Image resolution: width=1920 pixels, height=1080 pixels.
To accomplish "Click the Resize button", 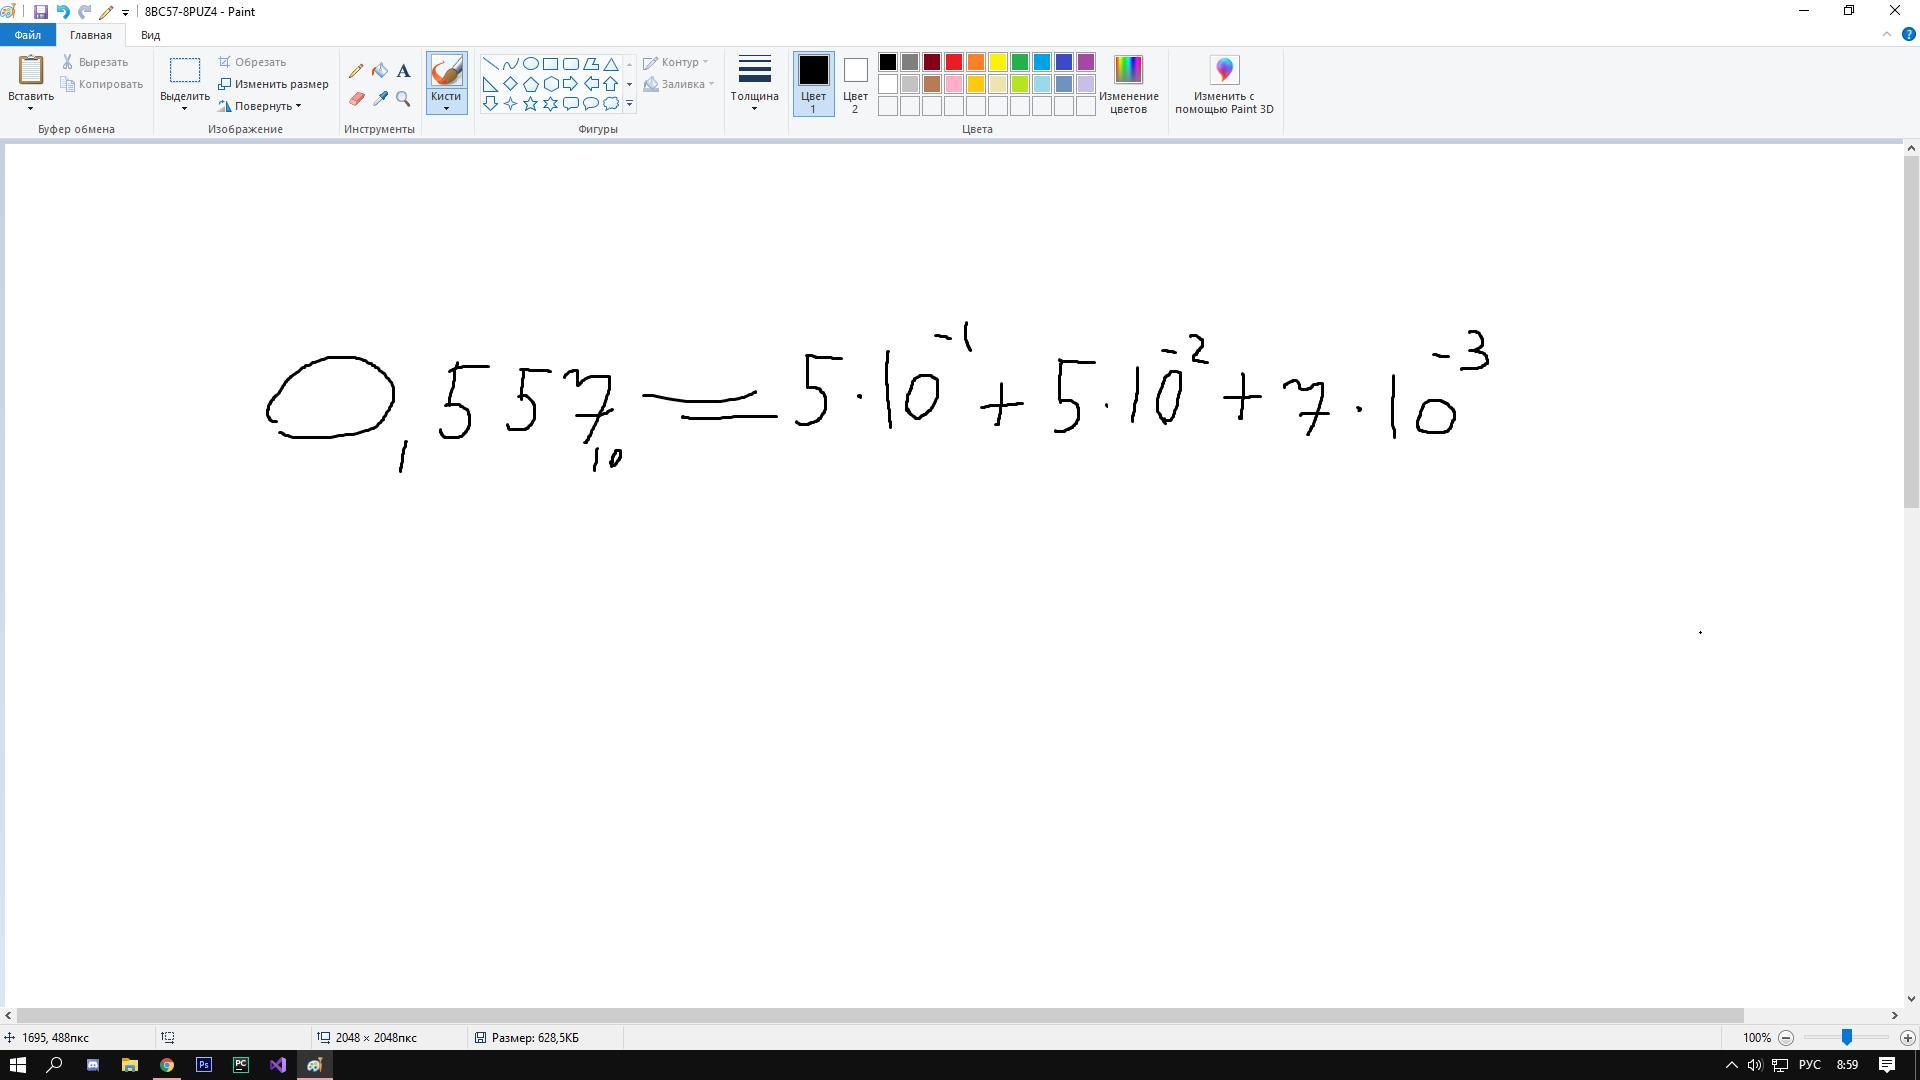I will 274,84.
